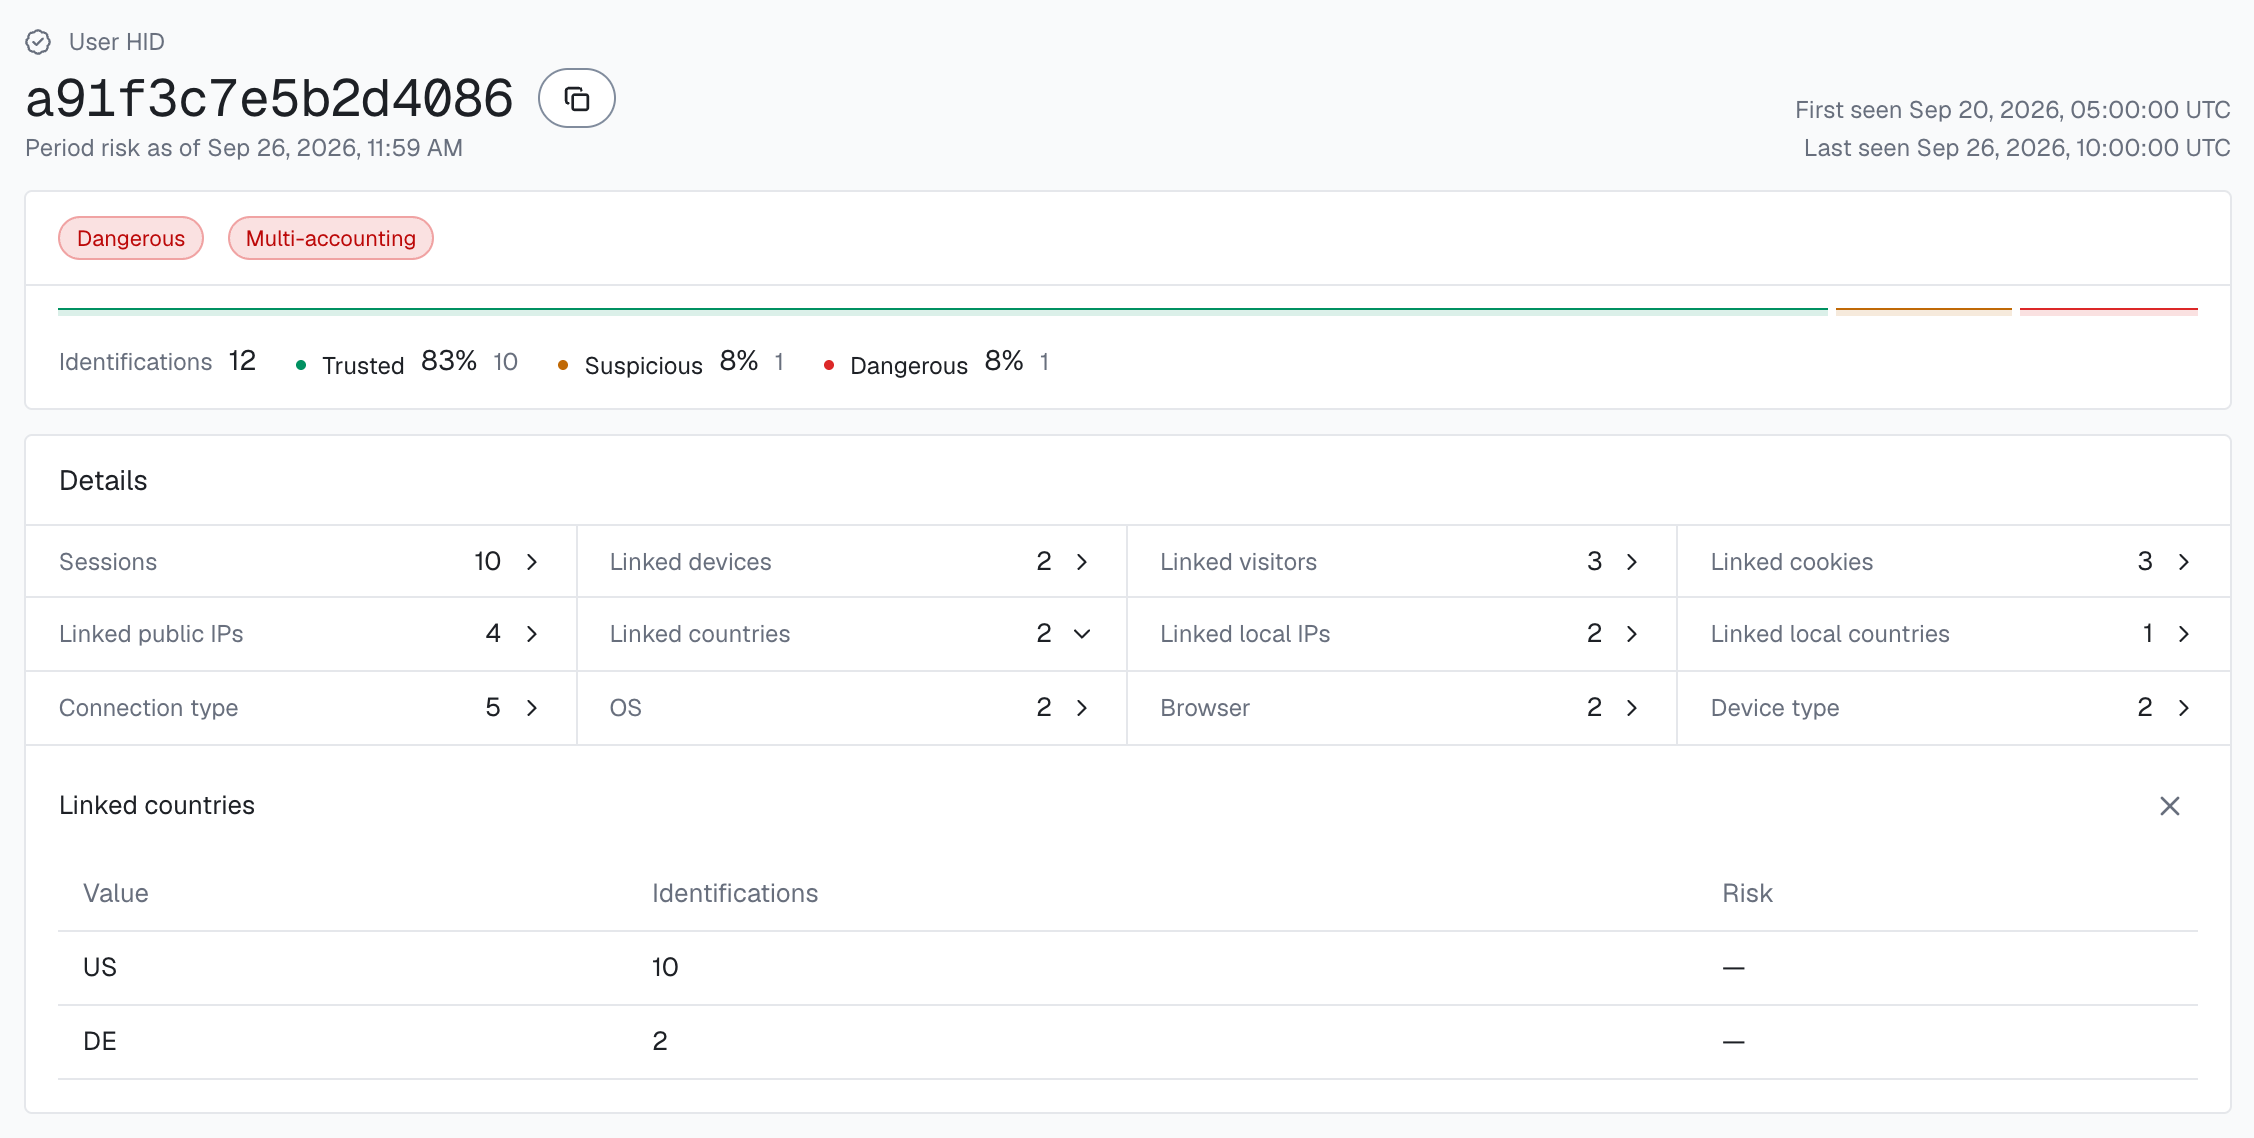Expand the Linked public IPs row

300,634
